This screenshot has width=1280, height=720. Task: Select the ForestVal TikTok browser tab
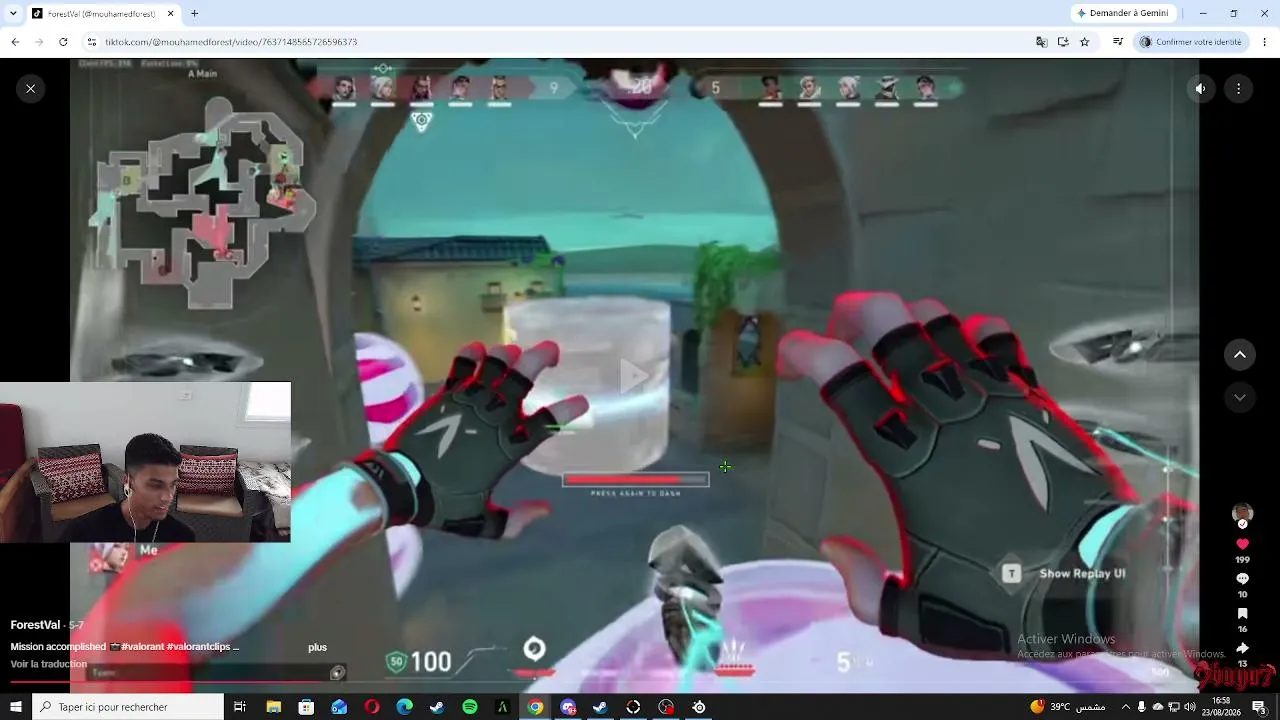[x=103, y=14]
